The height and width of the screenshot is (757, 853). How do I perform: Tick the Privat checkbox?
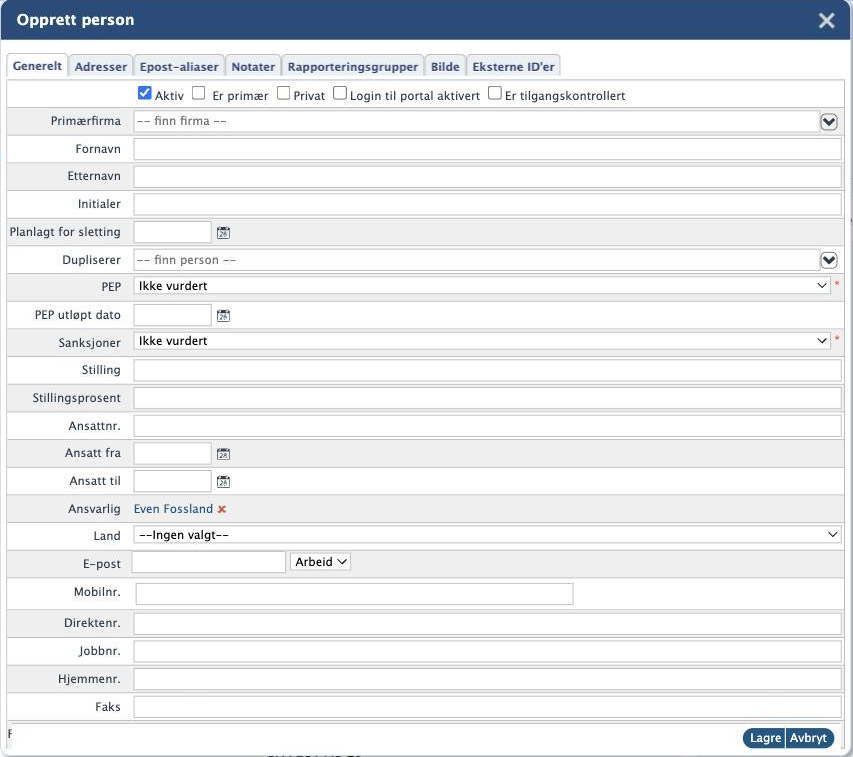pos(283,93)
